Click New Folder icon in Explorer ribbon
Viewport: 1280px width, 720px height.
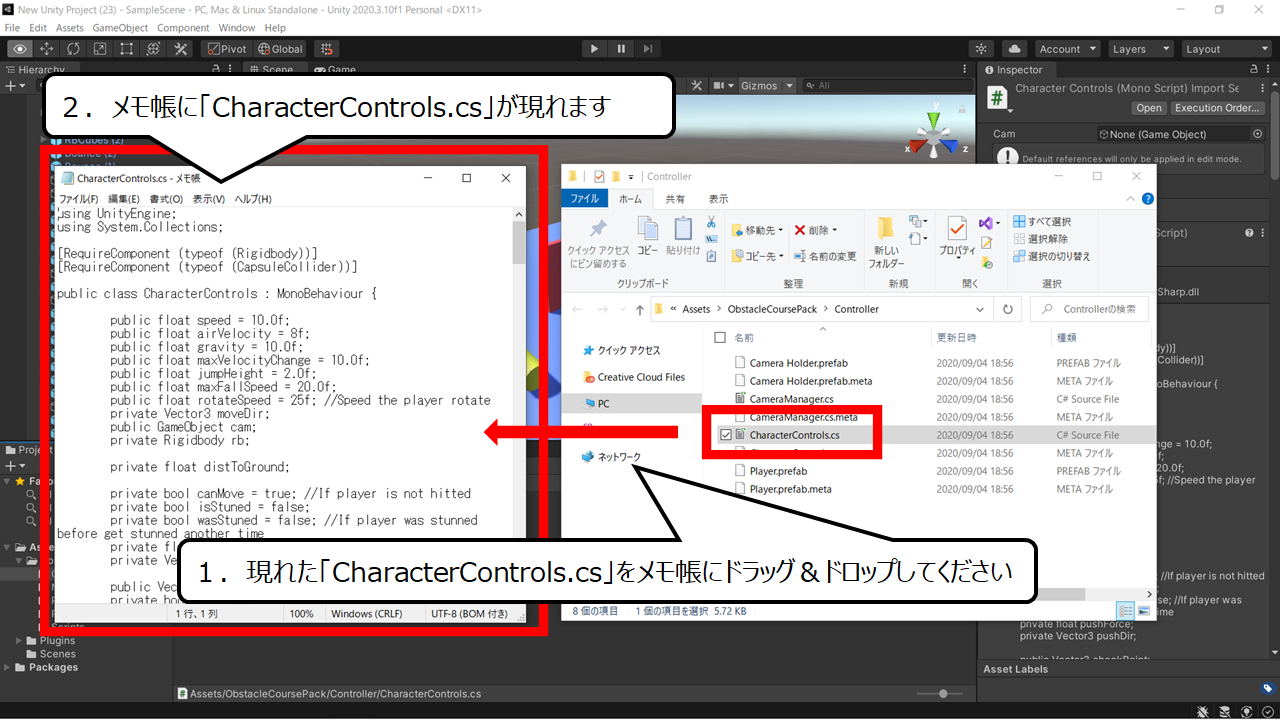pos(885,229)
